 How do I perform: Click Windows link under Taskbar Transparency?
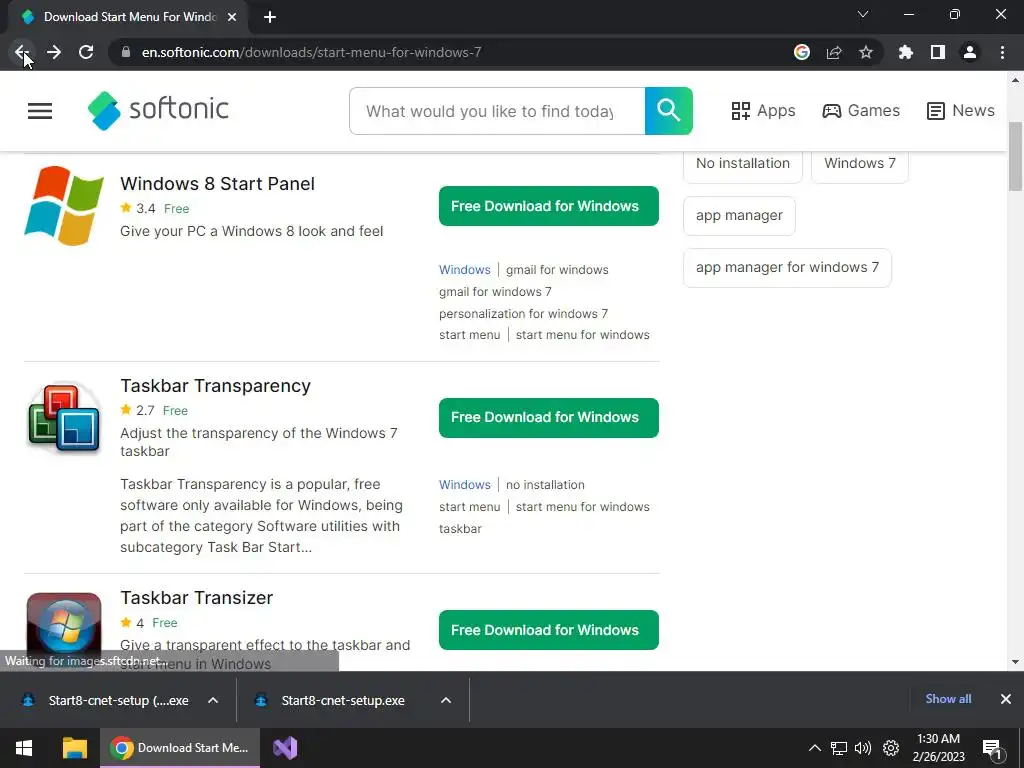tap(464, 485)
